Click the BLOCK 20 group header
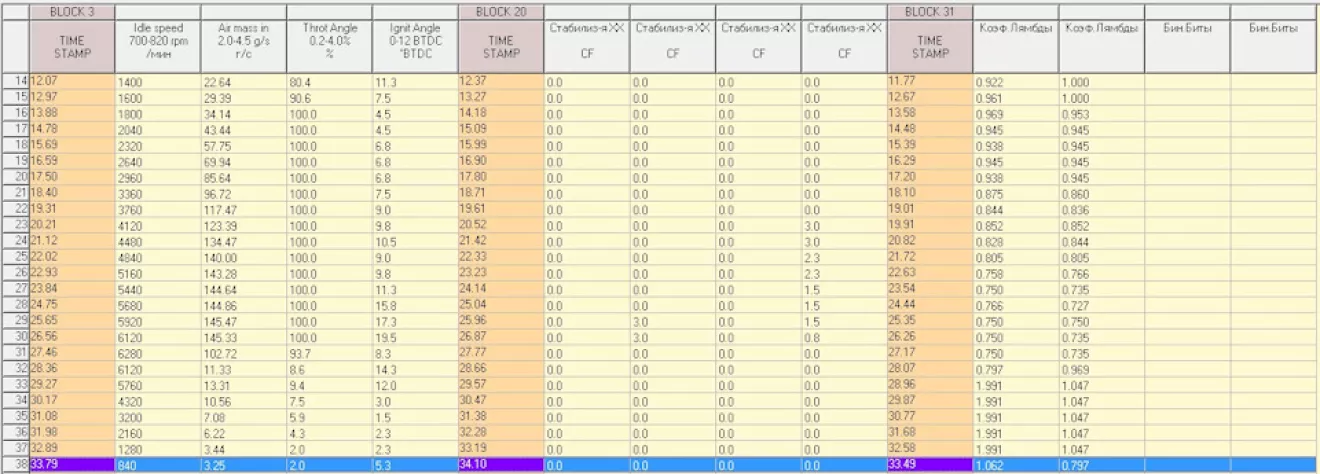This screenshot has height=474, width=1320. (x=501, y=11)
